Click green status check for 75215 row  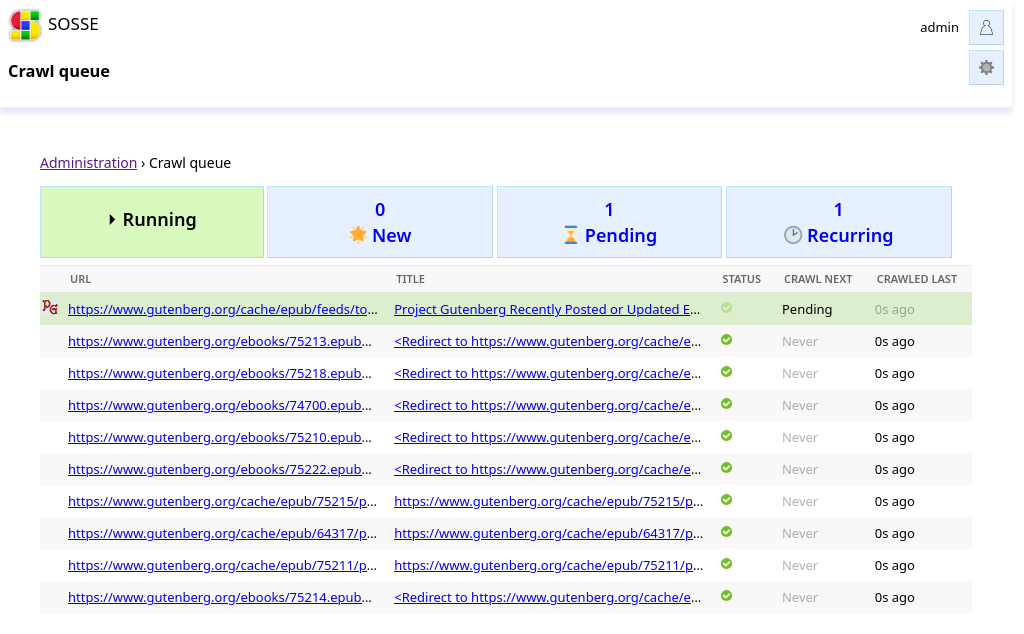(x=726, y=499)
